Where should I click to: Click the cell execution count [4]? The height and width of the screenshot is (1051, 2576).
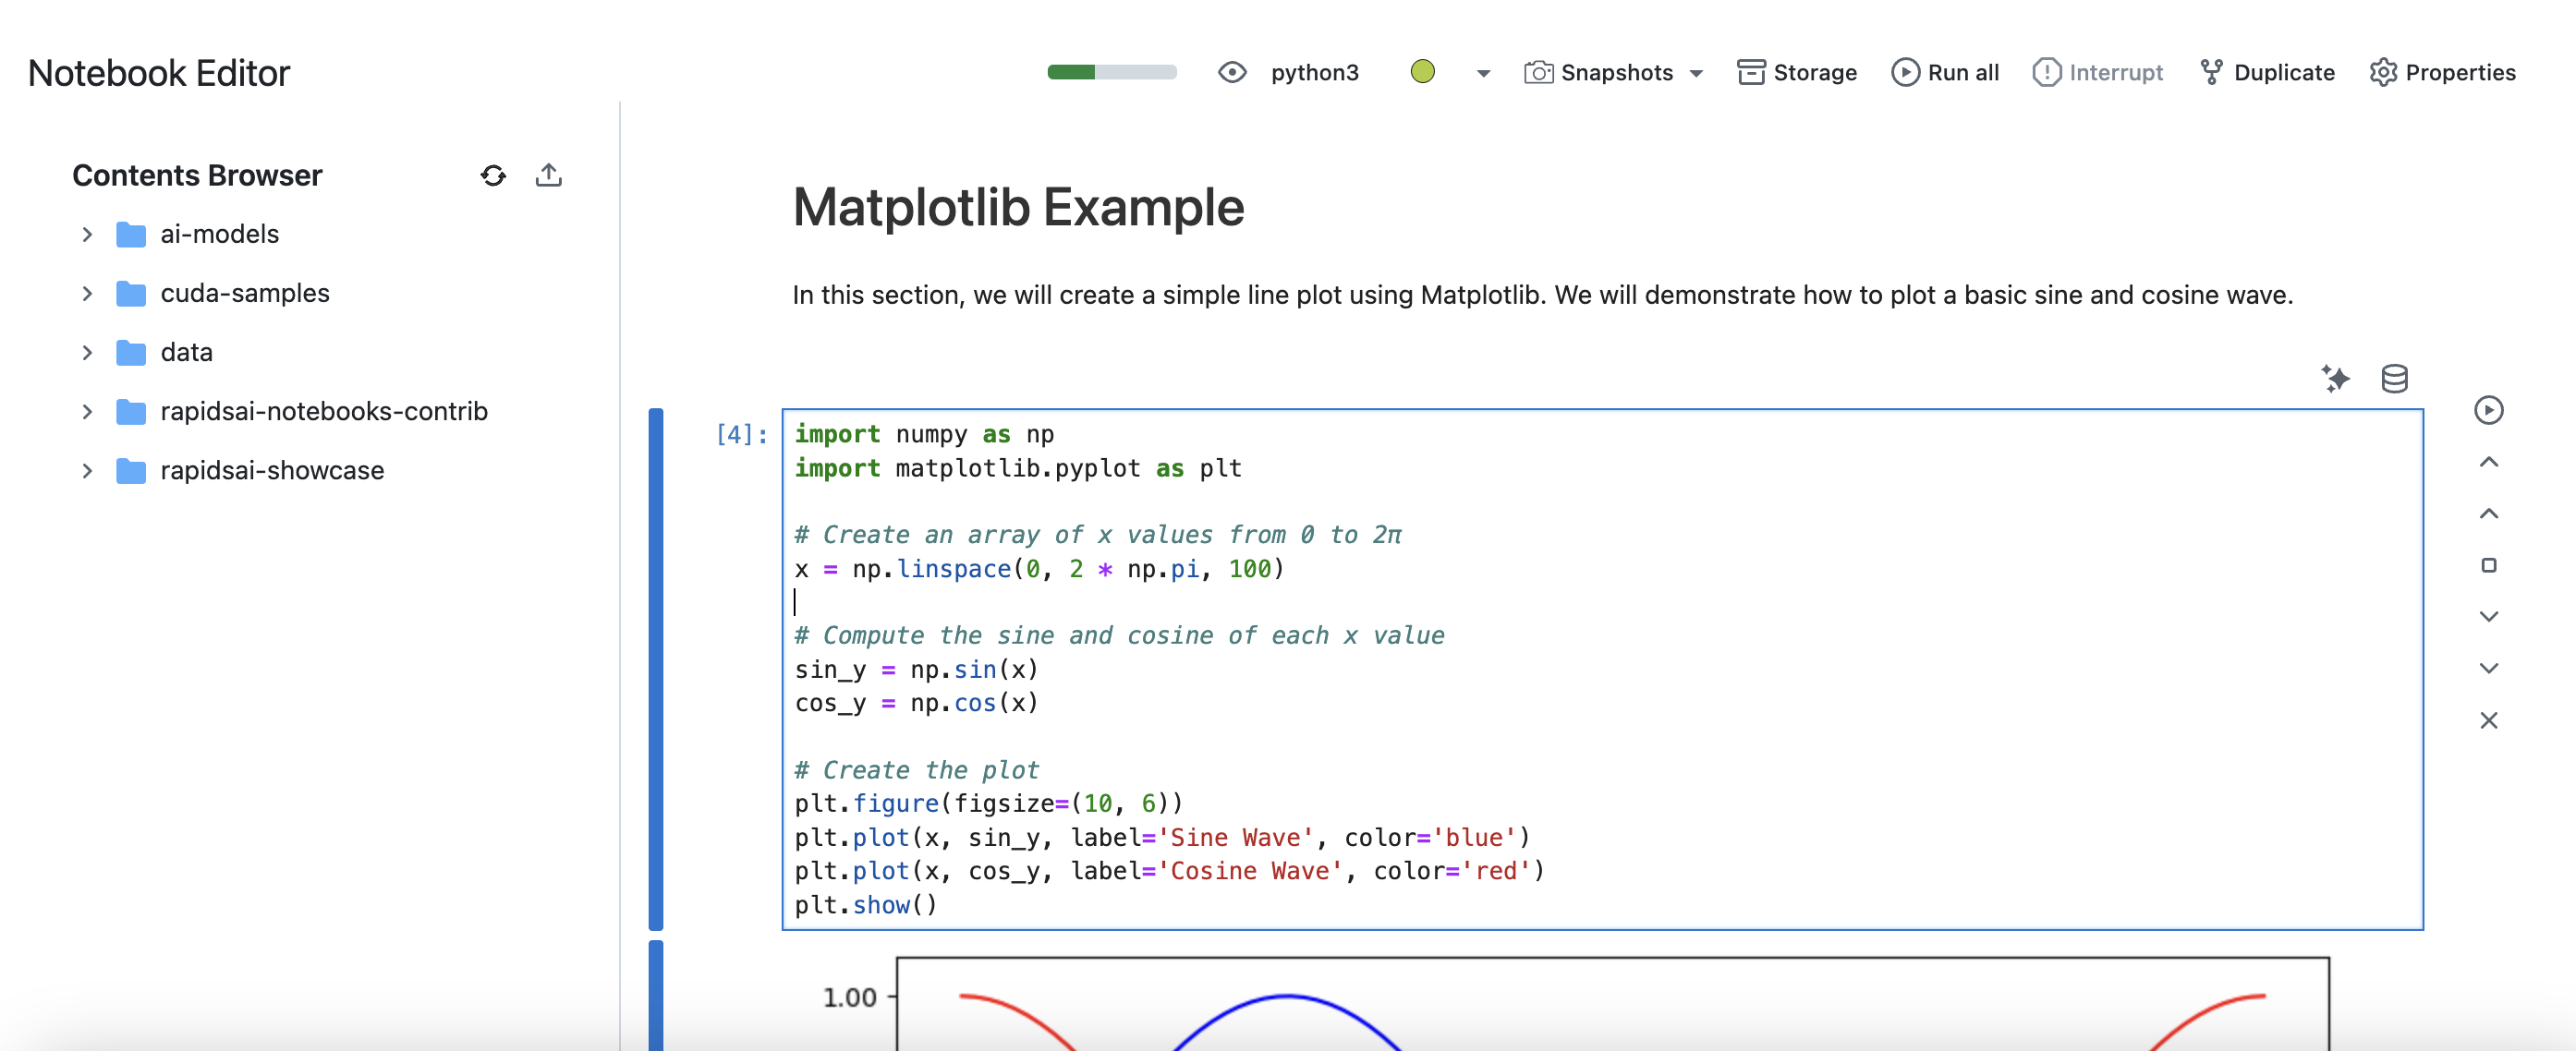coord(741,434)
